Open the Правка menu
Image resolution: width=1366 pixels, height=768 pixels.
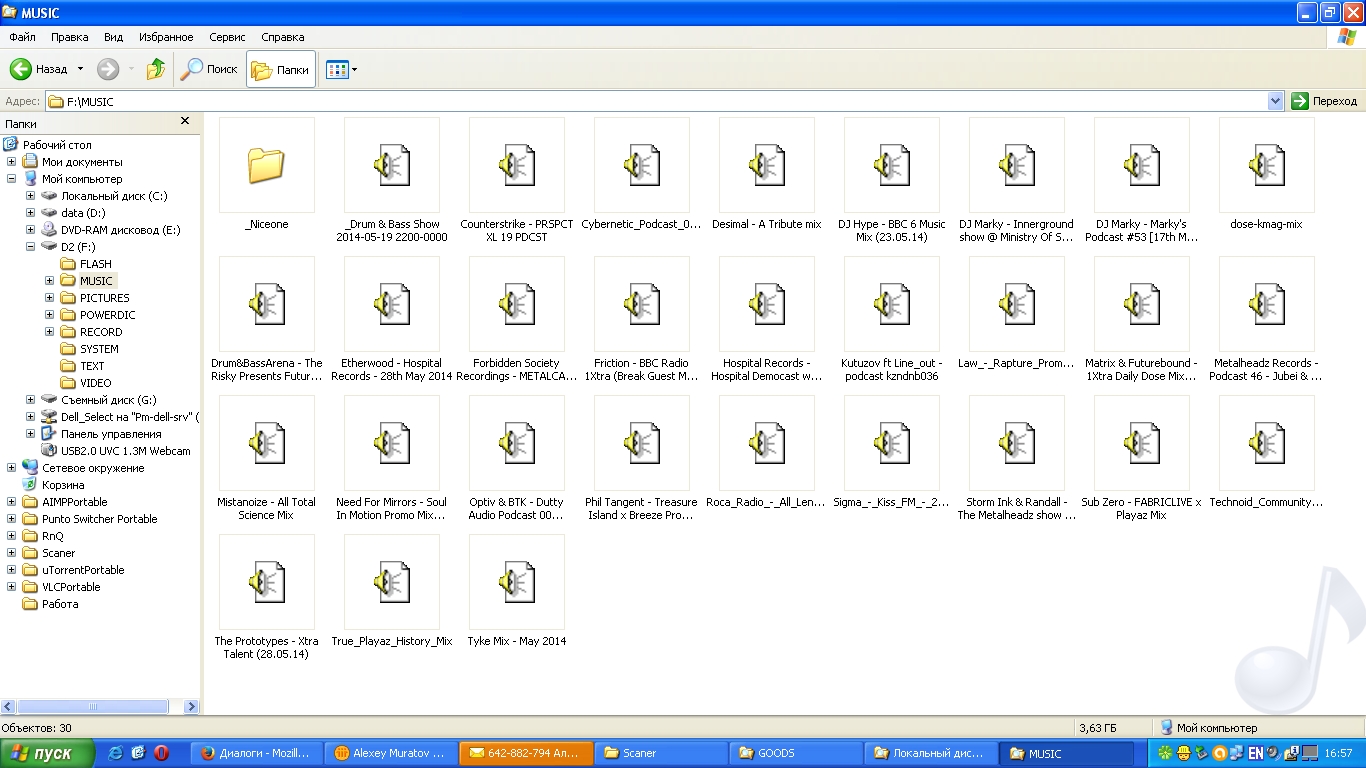pyautogui.click(x=69, y=37)
